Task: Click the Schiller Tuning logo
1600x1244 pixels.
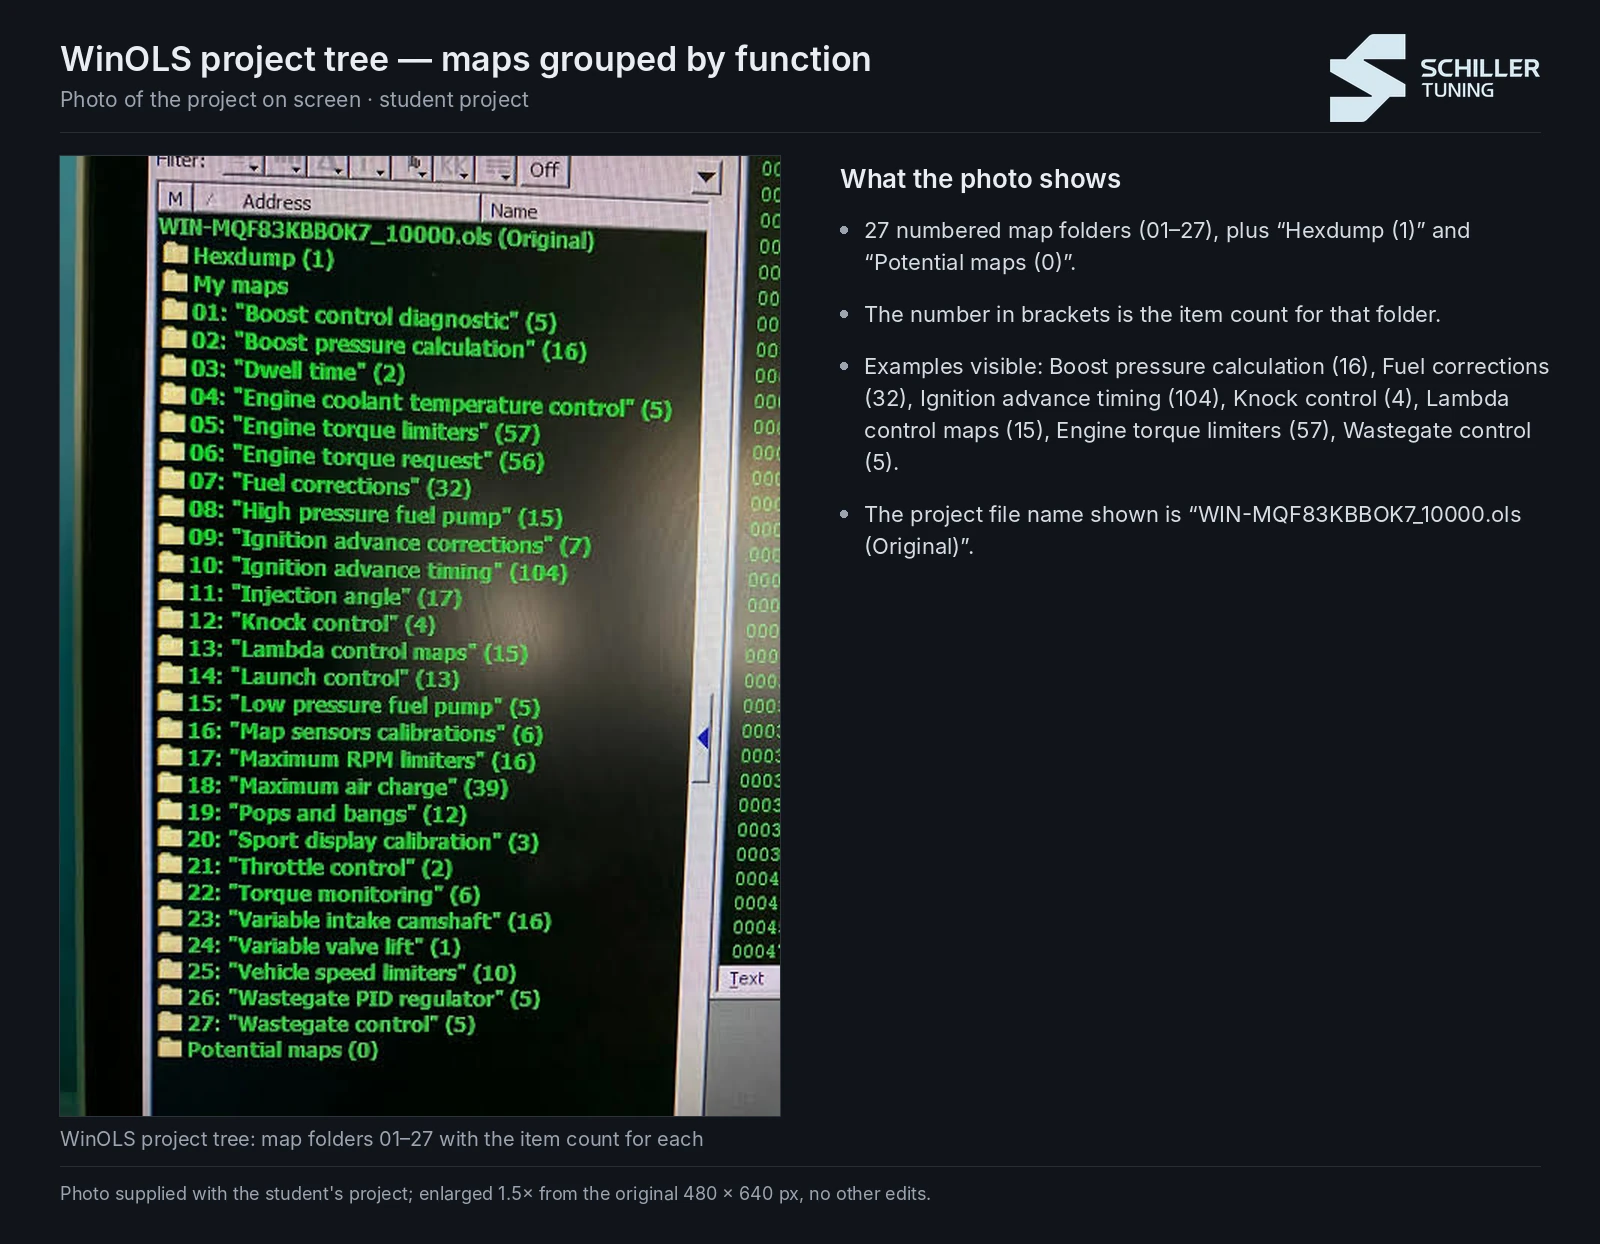Action: 1434,78
